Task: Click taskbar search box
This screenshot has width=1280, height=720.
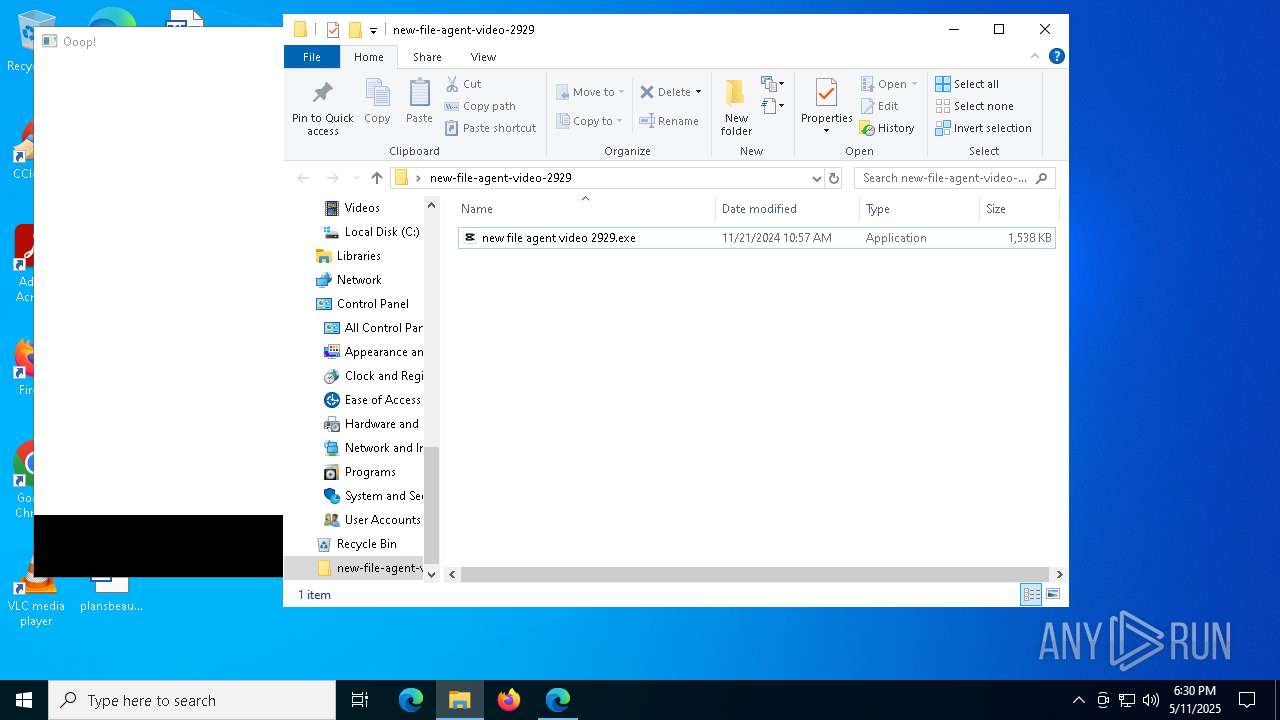Action: (192, 700)
